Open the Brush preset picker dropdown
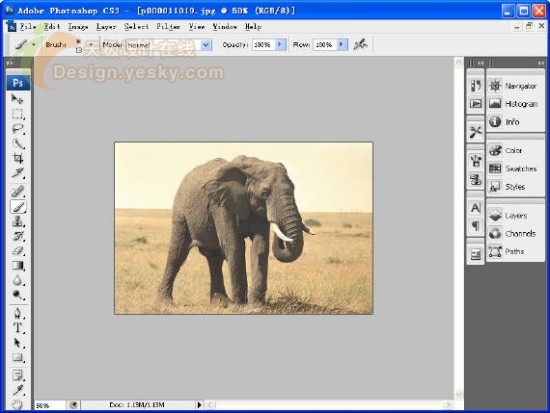This screenshot has height=413, width=550. [x=91, y=45]
